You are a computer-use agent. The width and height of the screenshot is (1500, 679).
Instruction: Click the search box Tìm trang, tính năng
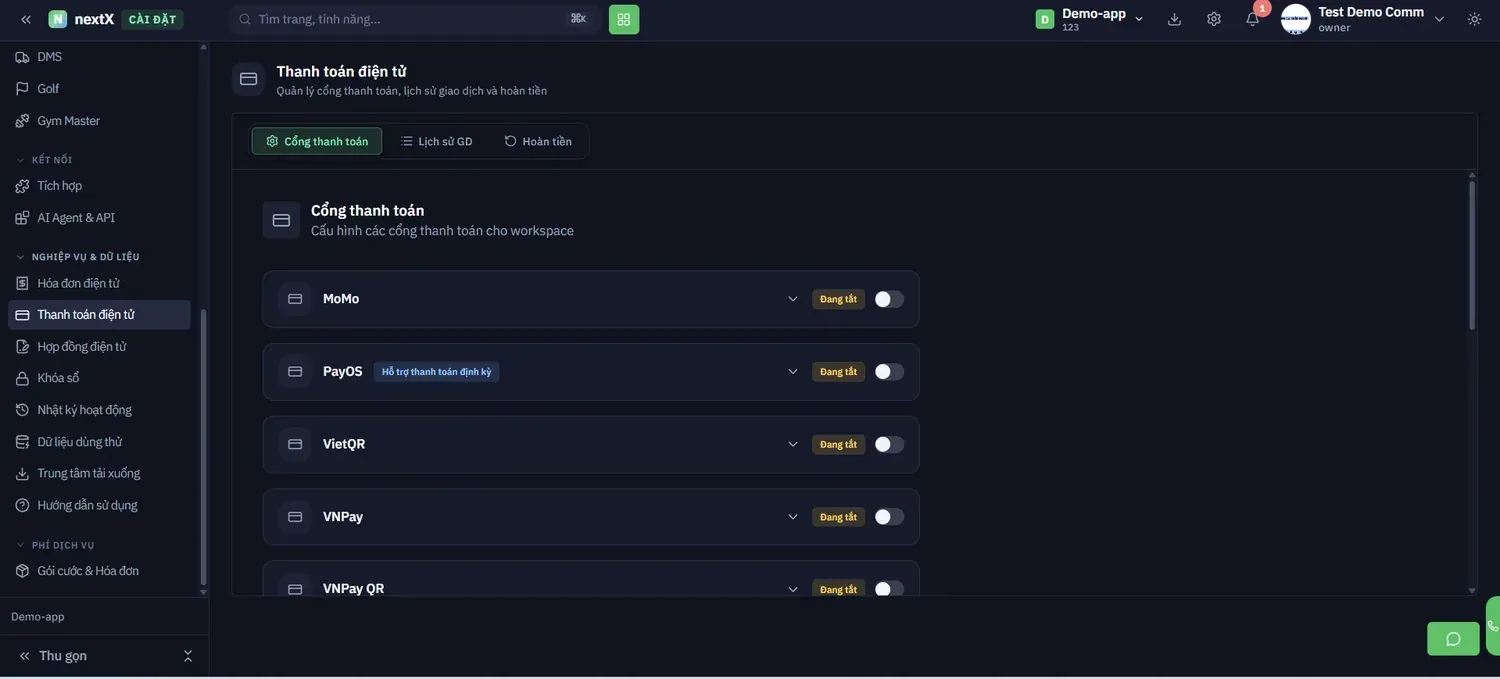click(x=415, y=19)
